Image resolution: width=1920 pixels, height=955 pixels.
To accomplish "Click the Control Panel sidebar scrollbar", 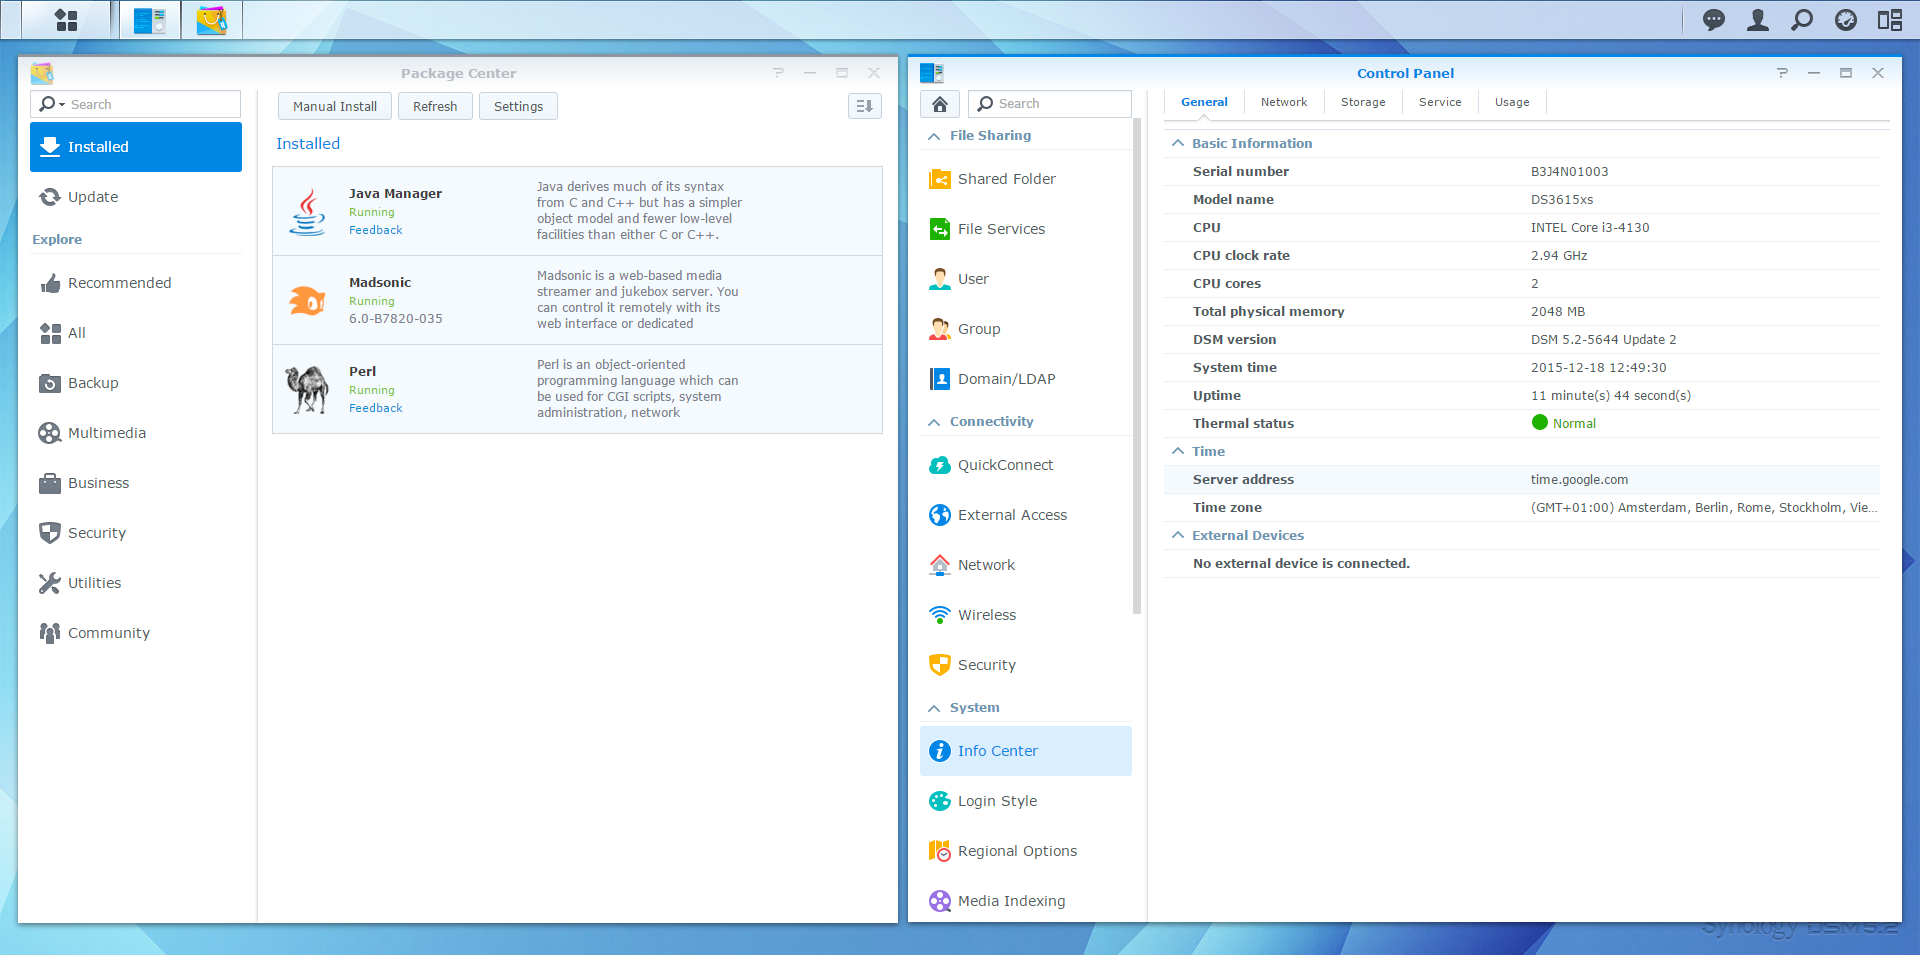I will tap(1136, 366).
